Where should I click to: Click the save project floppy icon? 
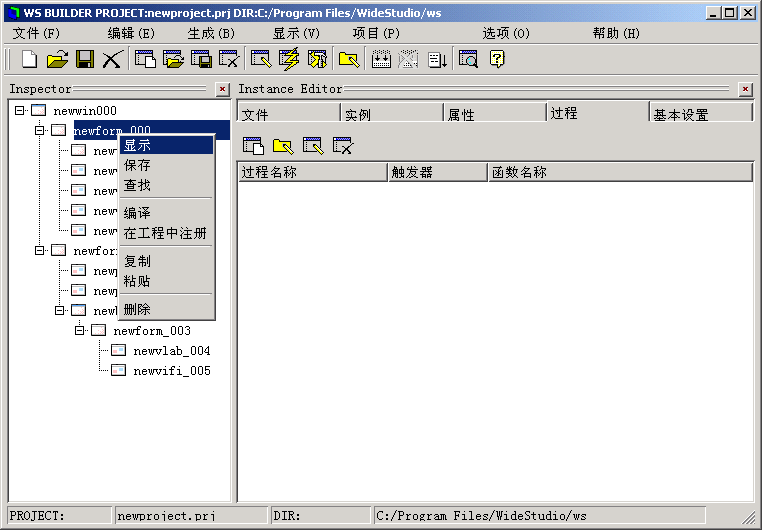click(85, 59)
